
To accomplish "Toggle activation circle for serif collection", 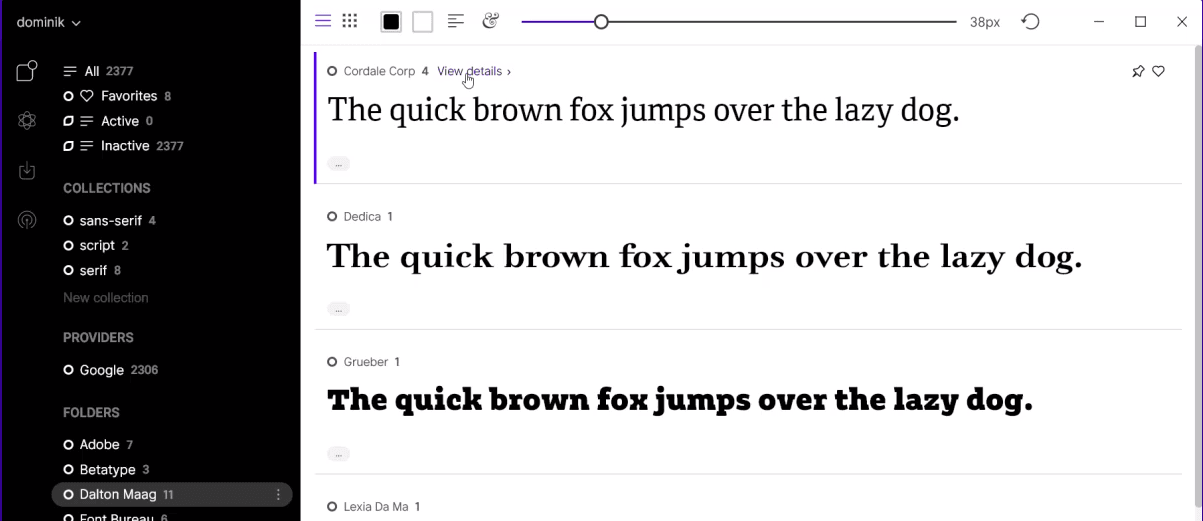I will click(x=68, y=270).
